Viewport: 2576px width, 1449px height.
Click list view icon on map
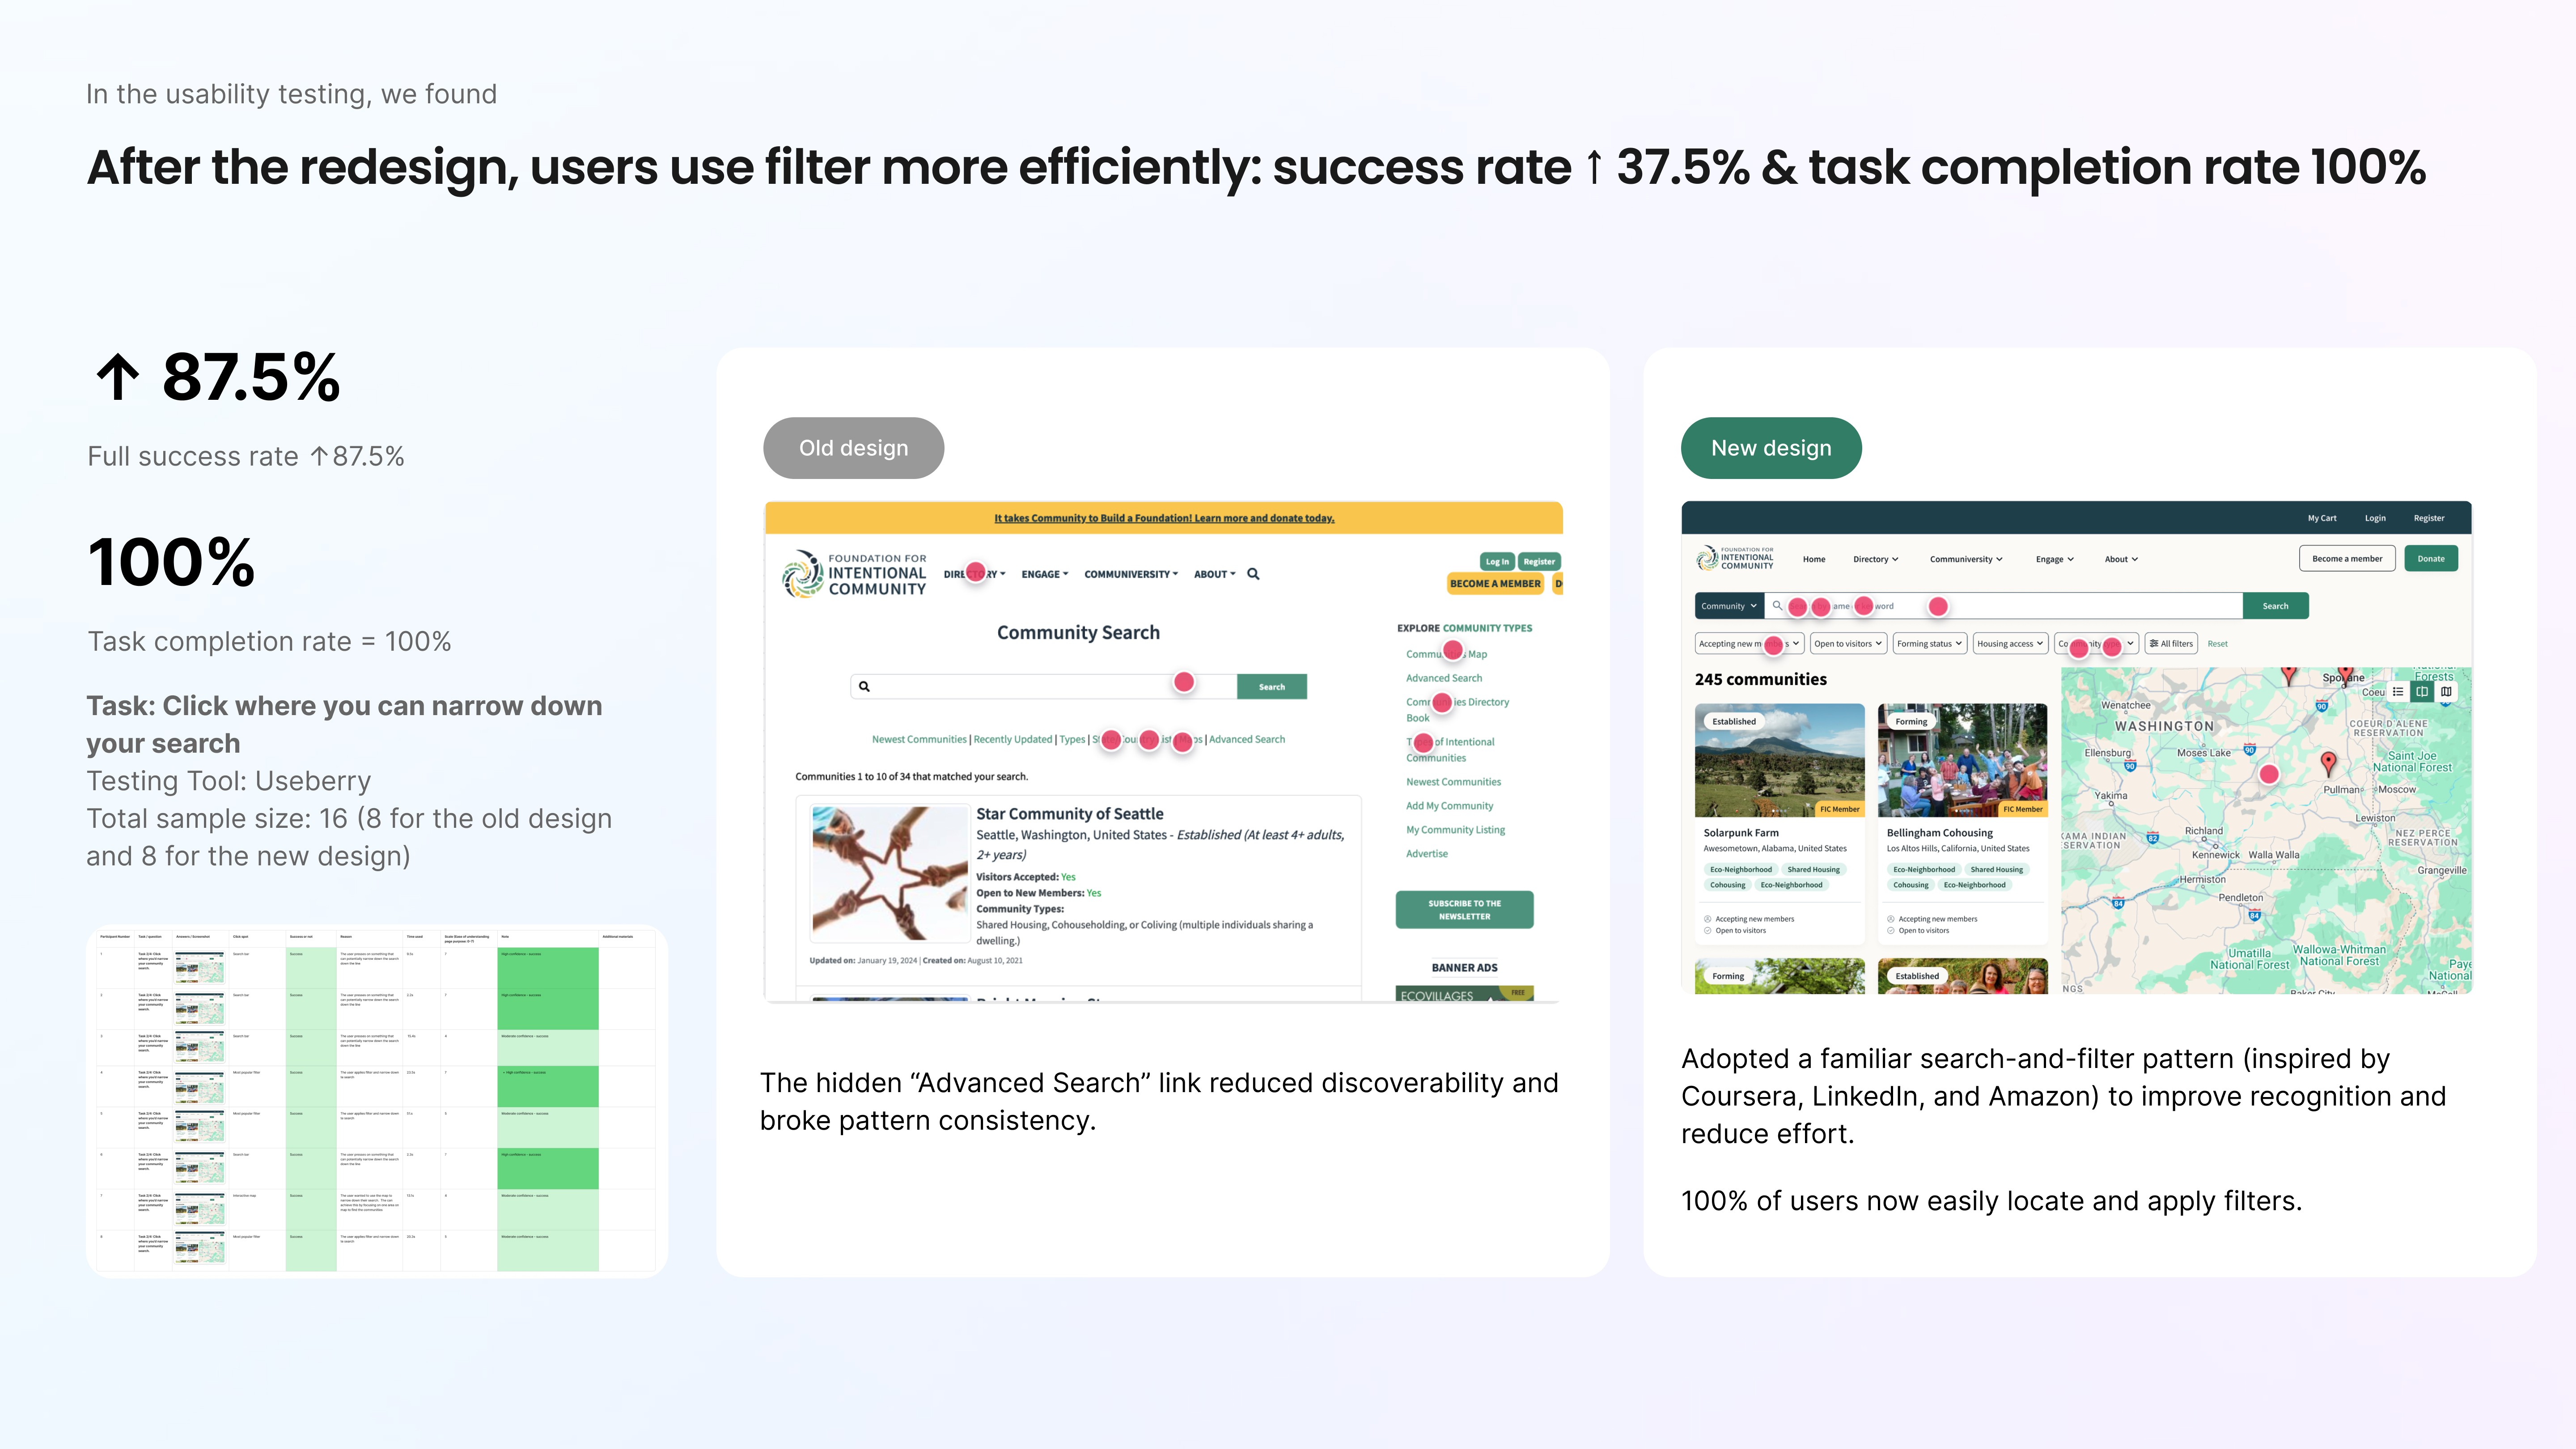pos(2397,691)
